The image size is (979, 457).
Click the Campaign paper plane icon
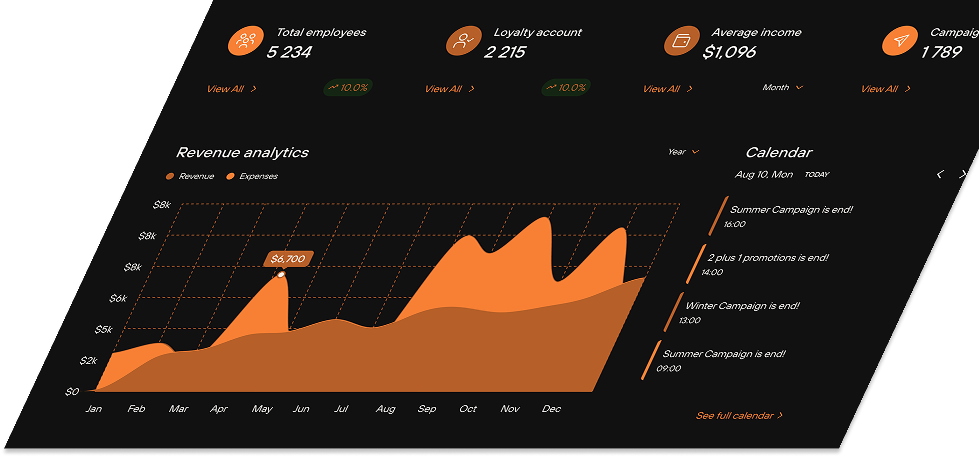[899, 42]
